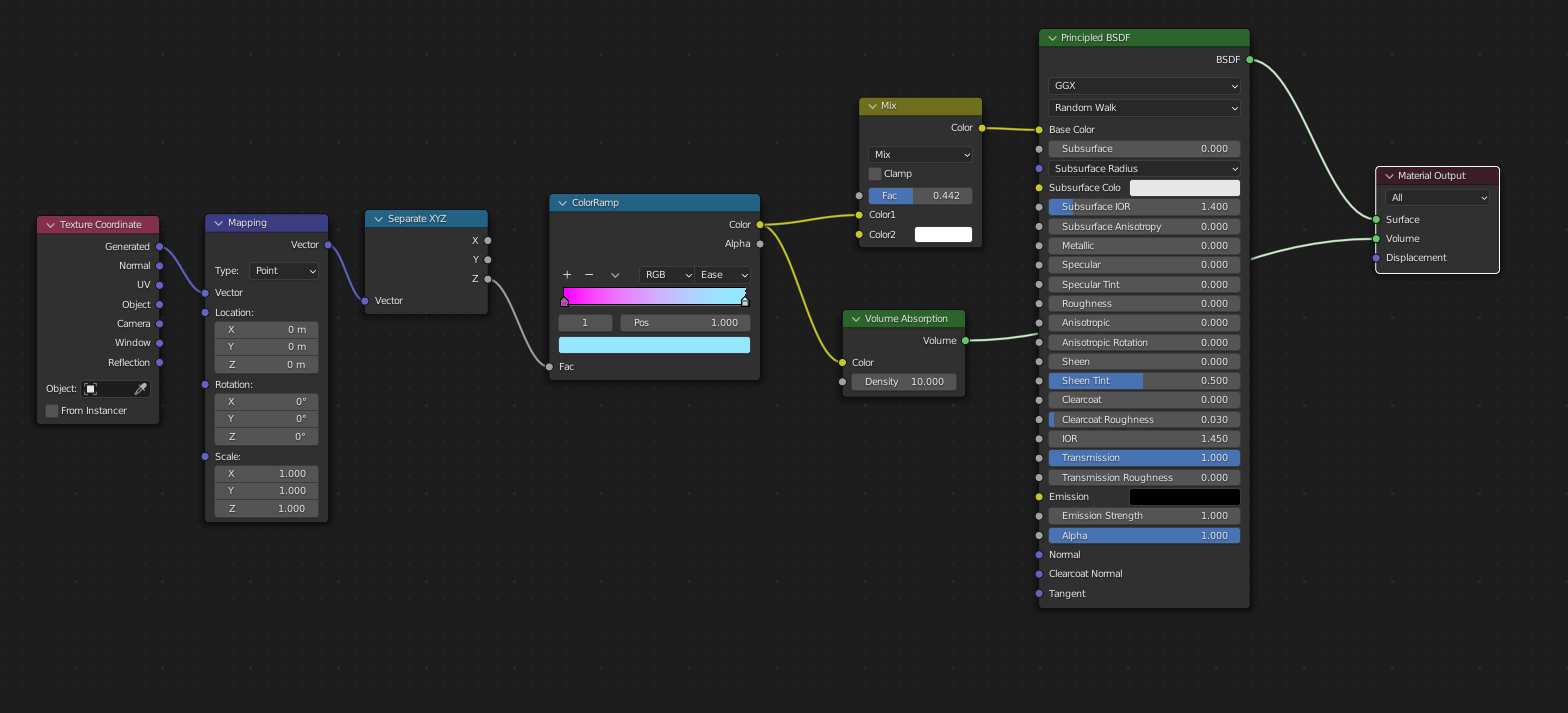Click the object icon in the Object field

coord(91,389)
